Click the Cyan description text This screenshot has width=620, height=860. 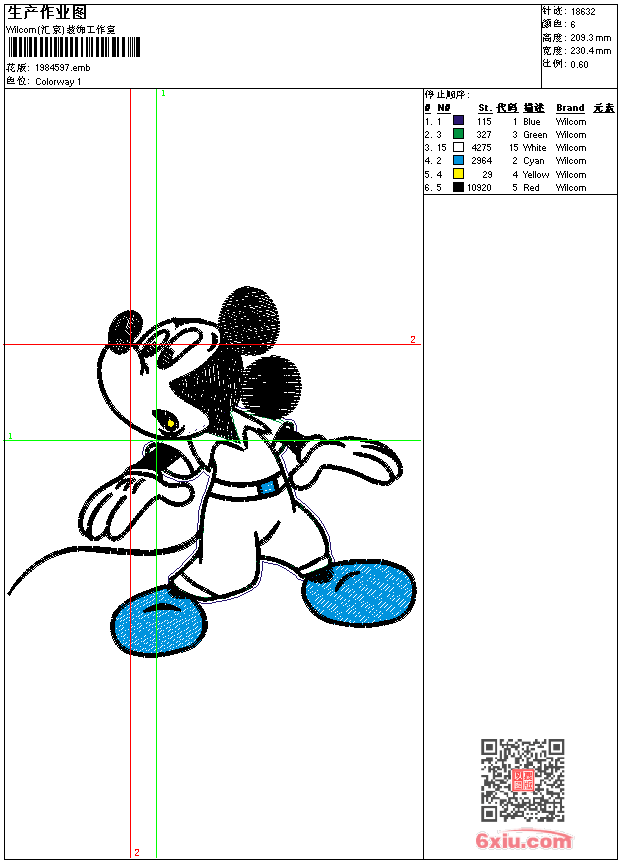[x=534, y=161]
